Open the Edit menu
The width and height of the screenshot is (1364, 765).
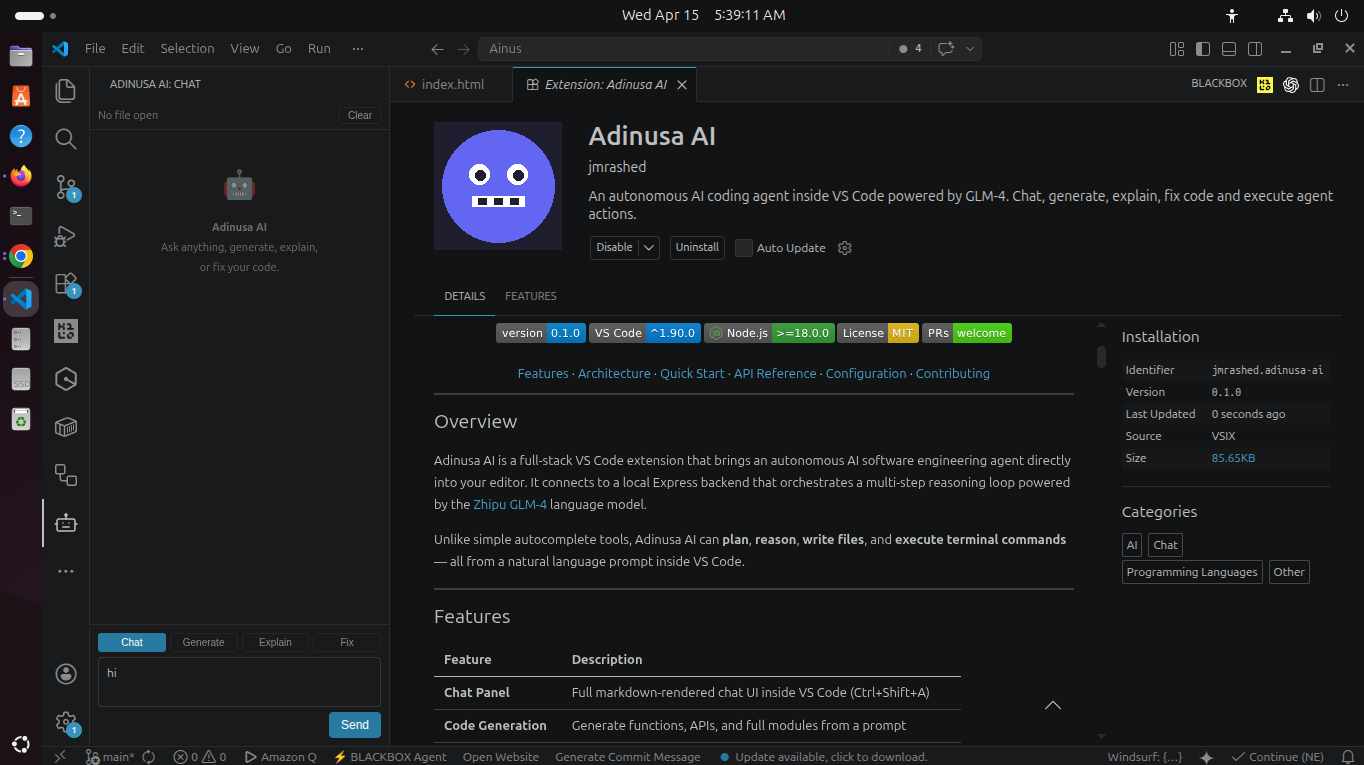[133, 48]
